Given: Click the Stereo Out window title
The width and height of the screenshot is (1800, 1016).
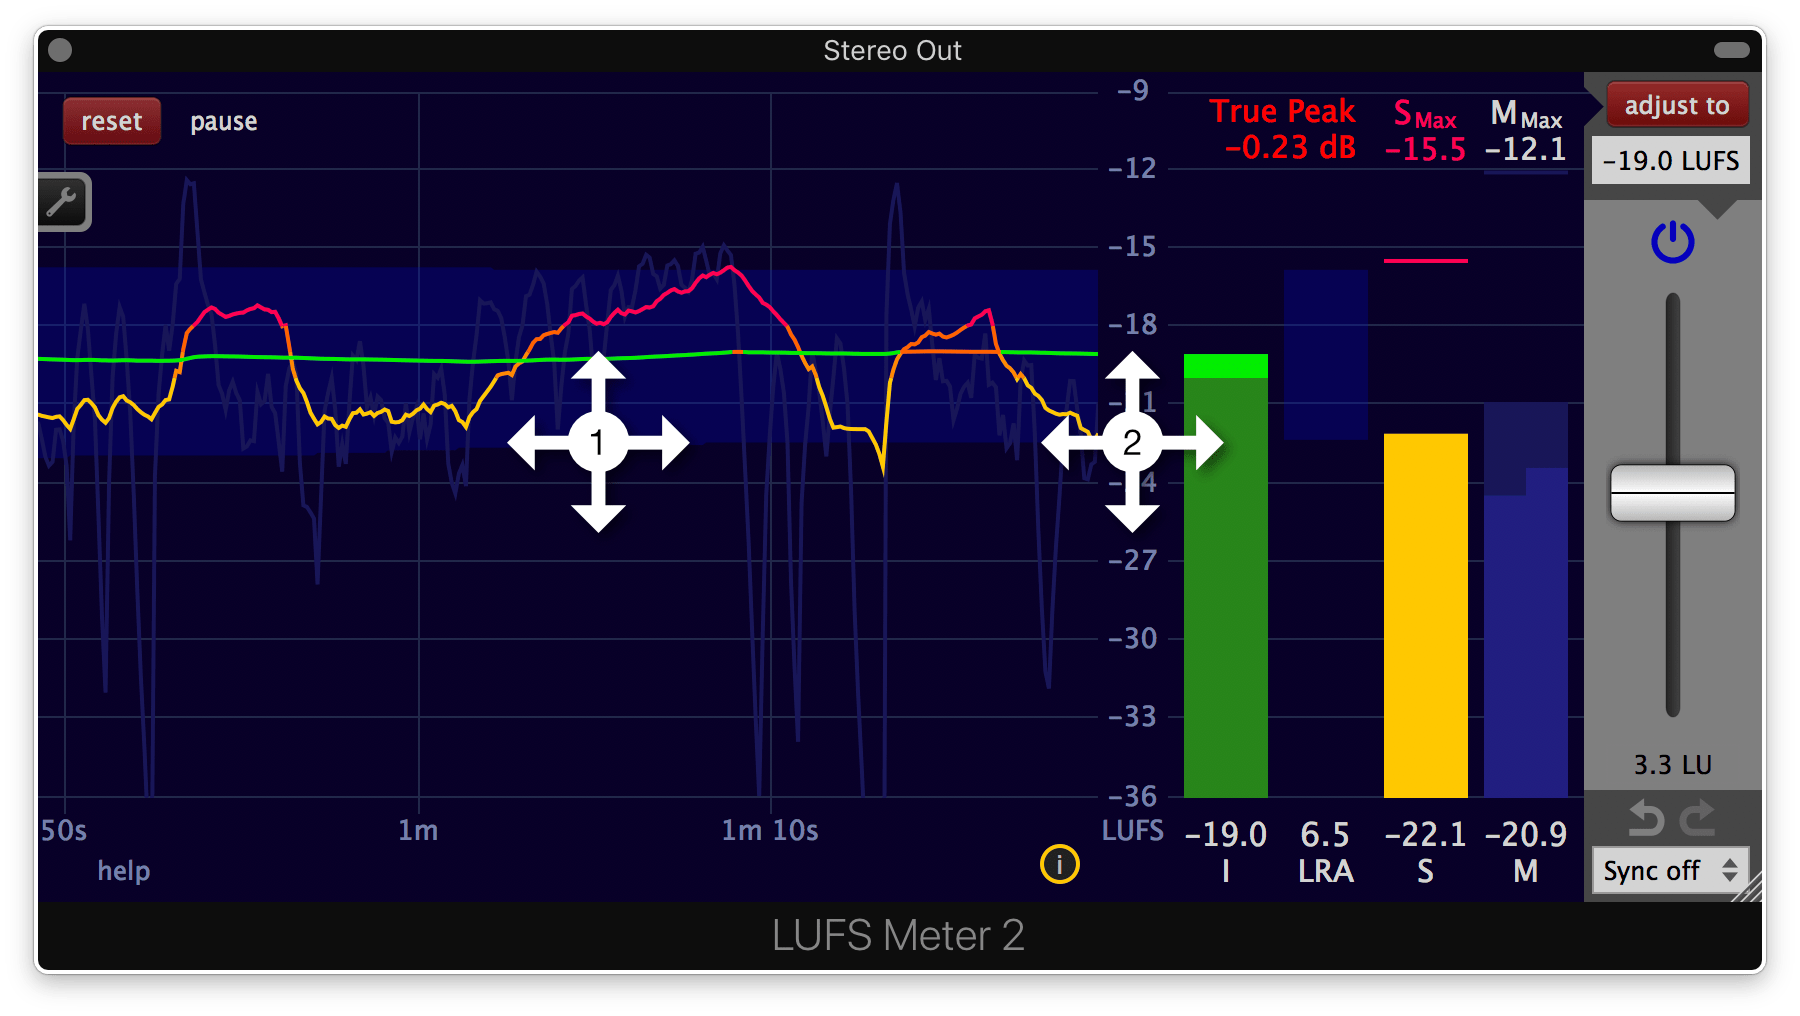Looking at the screenshot, I should tap(892, 51).
